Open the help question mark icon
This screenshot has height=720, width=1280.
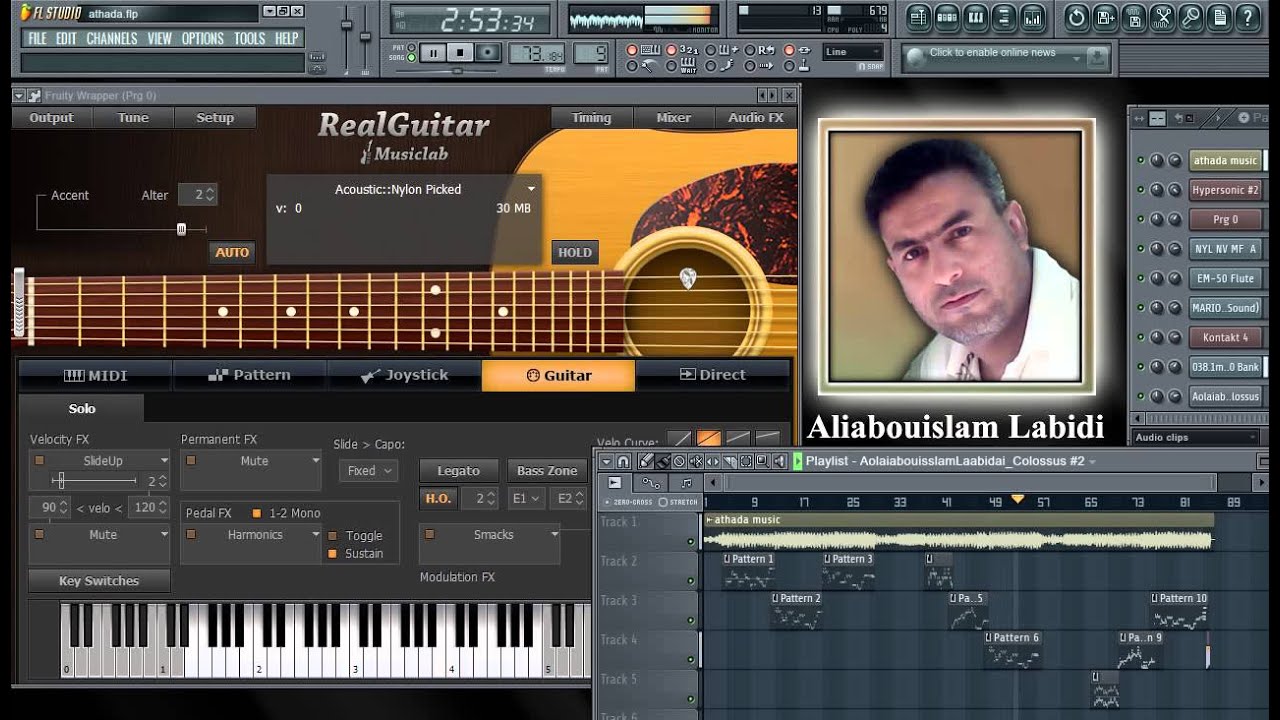(1248, 17)
